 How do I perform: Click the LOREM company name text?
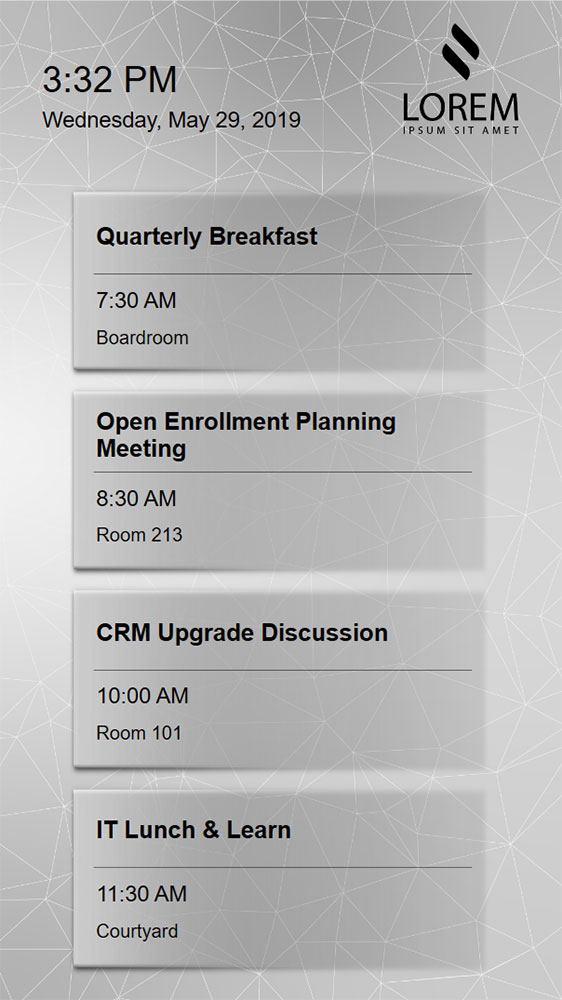click(461, 107)
